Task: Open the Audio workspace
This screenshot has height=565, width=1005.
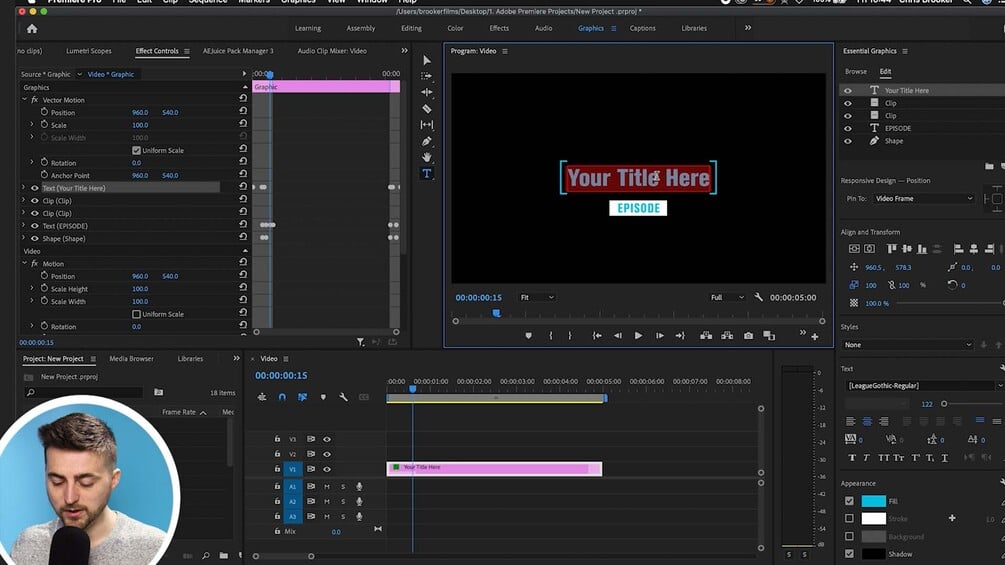Action: point(544,28)
